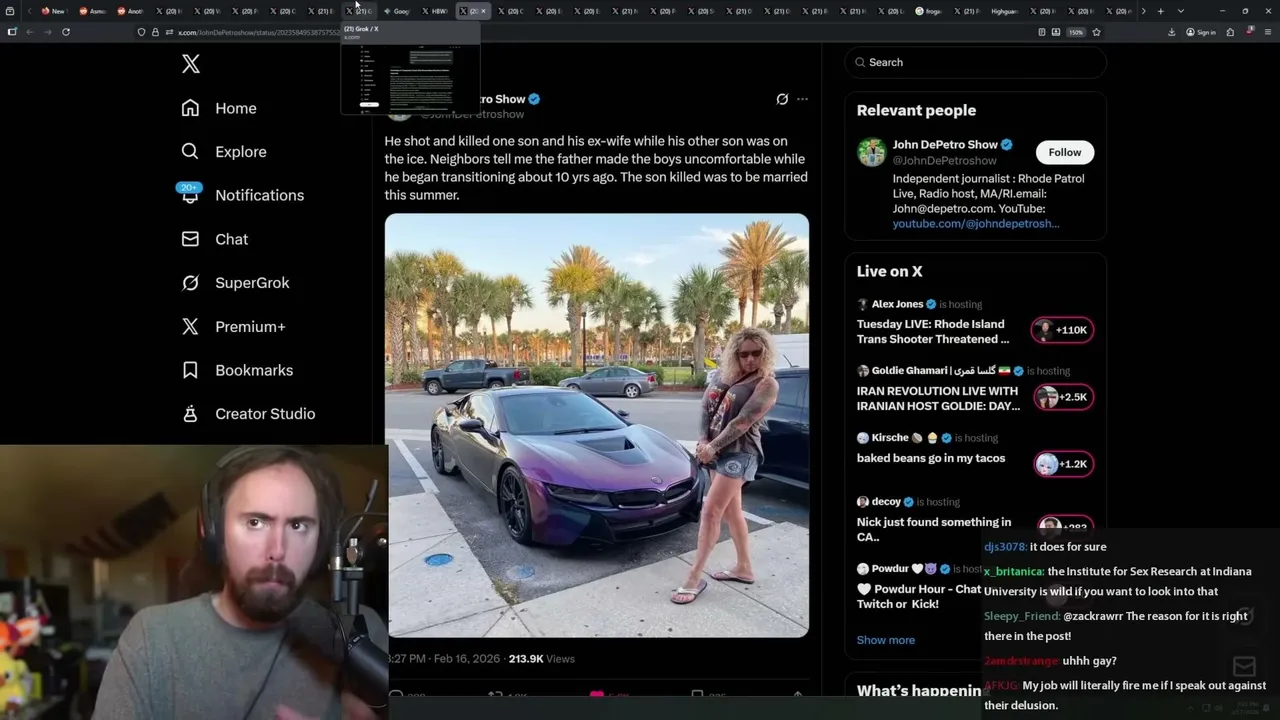Toggle the picture-in-picture icon in address bar
This screenshot has width=1280, height=720.
1056,32
